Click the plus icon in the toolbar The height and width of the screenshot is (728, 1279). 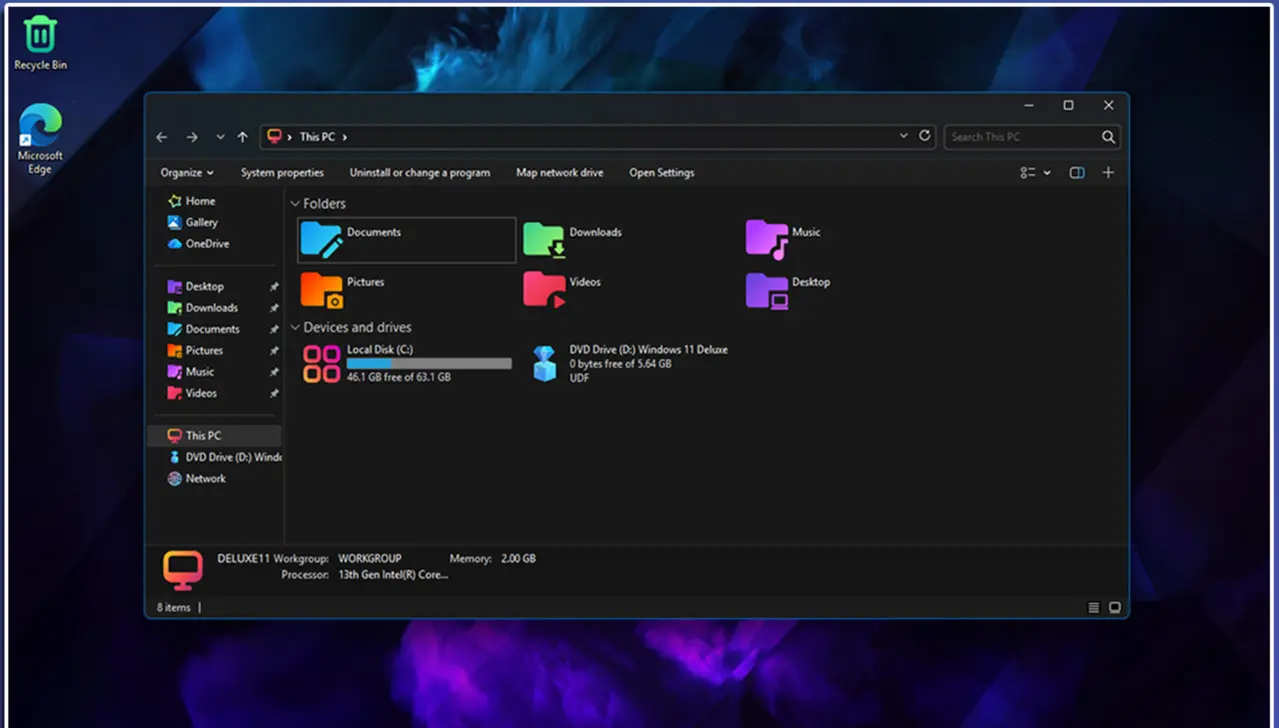(1108, 173)
